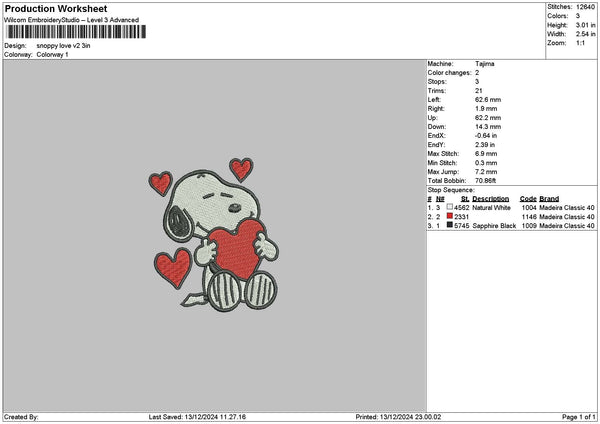
Task: Click the 'Printed: 13/12/2024' footer text
Action: pos(398,417)
